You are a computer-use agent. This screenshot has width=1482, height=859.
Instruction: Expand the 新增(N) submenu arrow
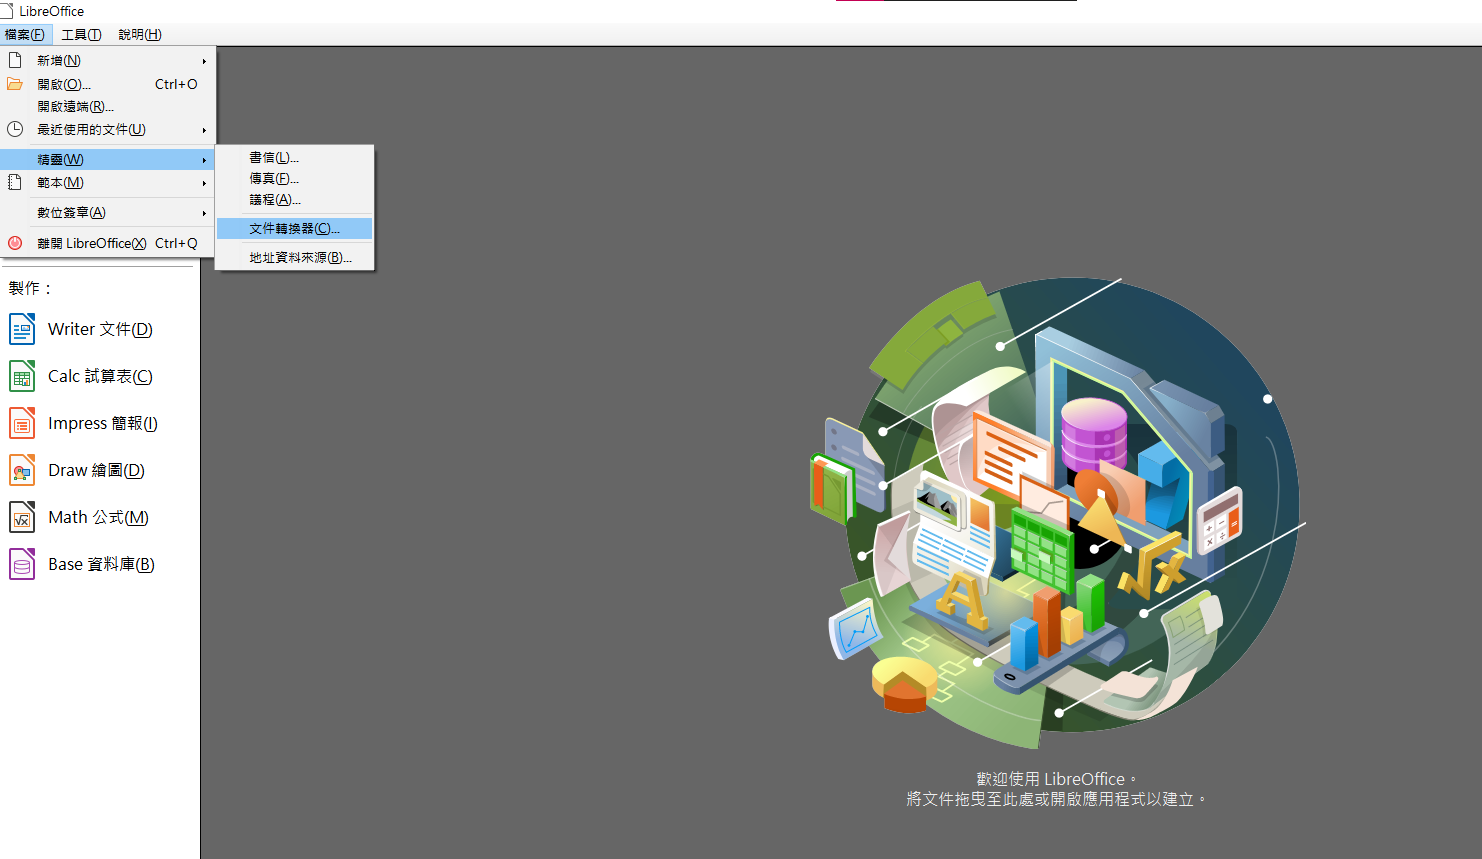pyautogui.click(x=204, y=61)
